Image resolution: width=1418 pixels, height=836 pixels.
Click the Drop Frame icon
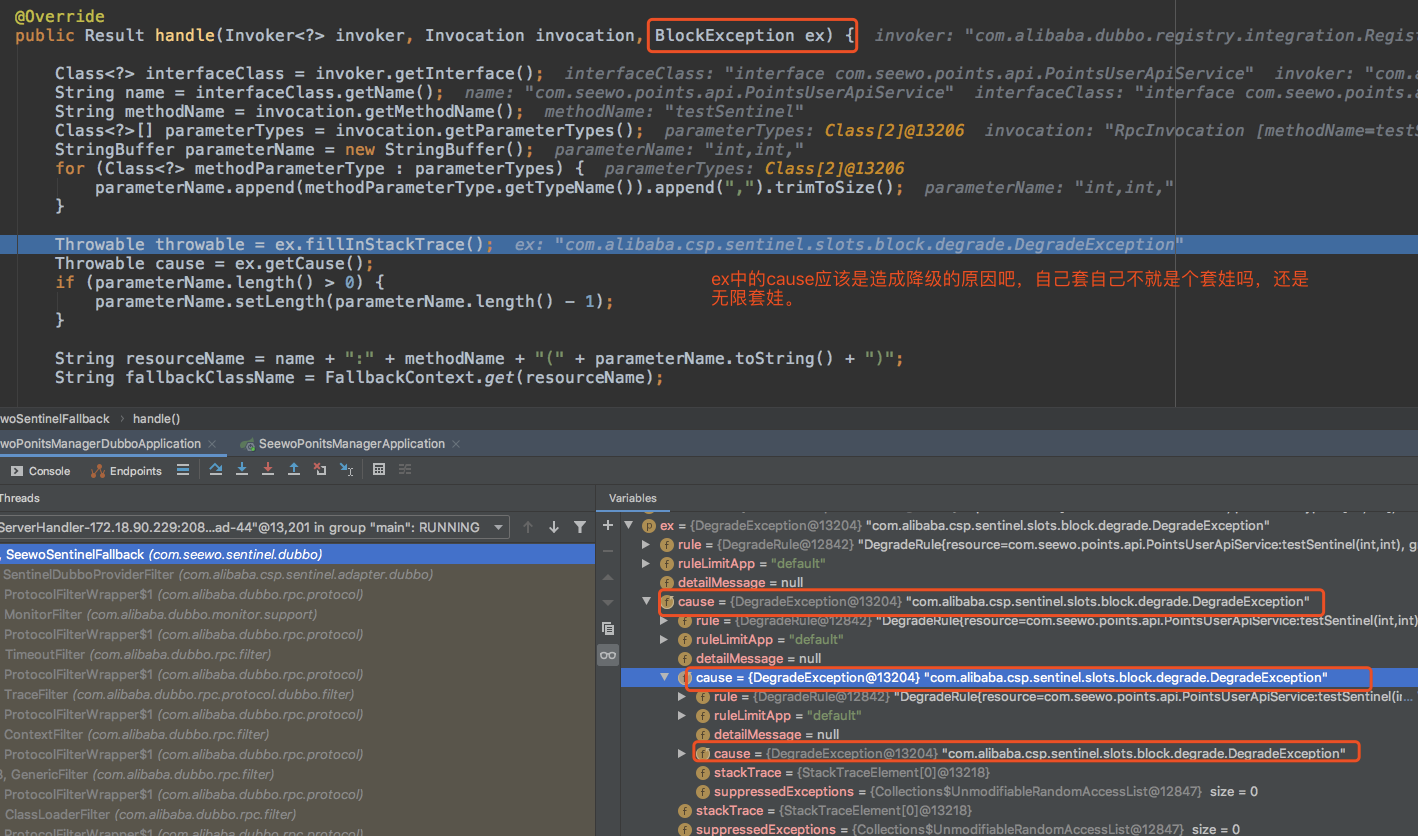(x=320, y=470)
